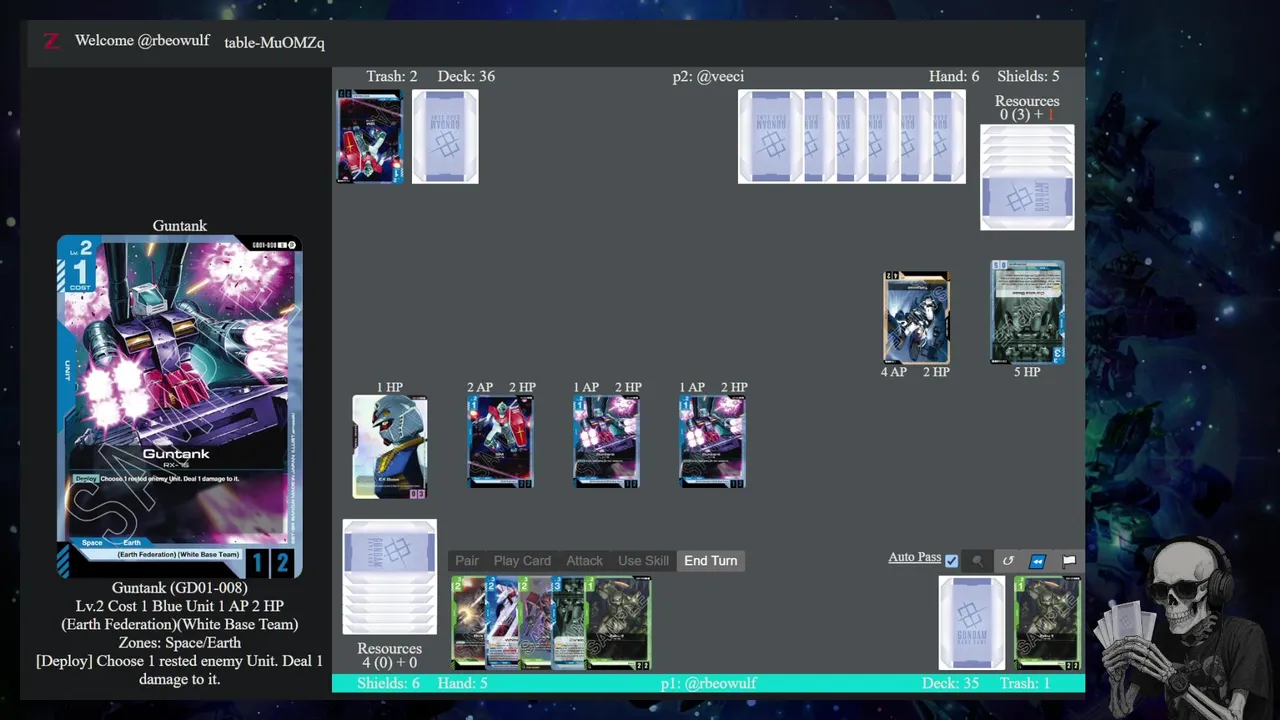Click the End Turn button
1280x720 pixels.
click(711, 561)
